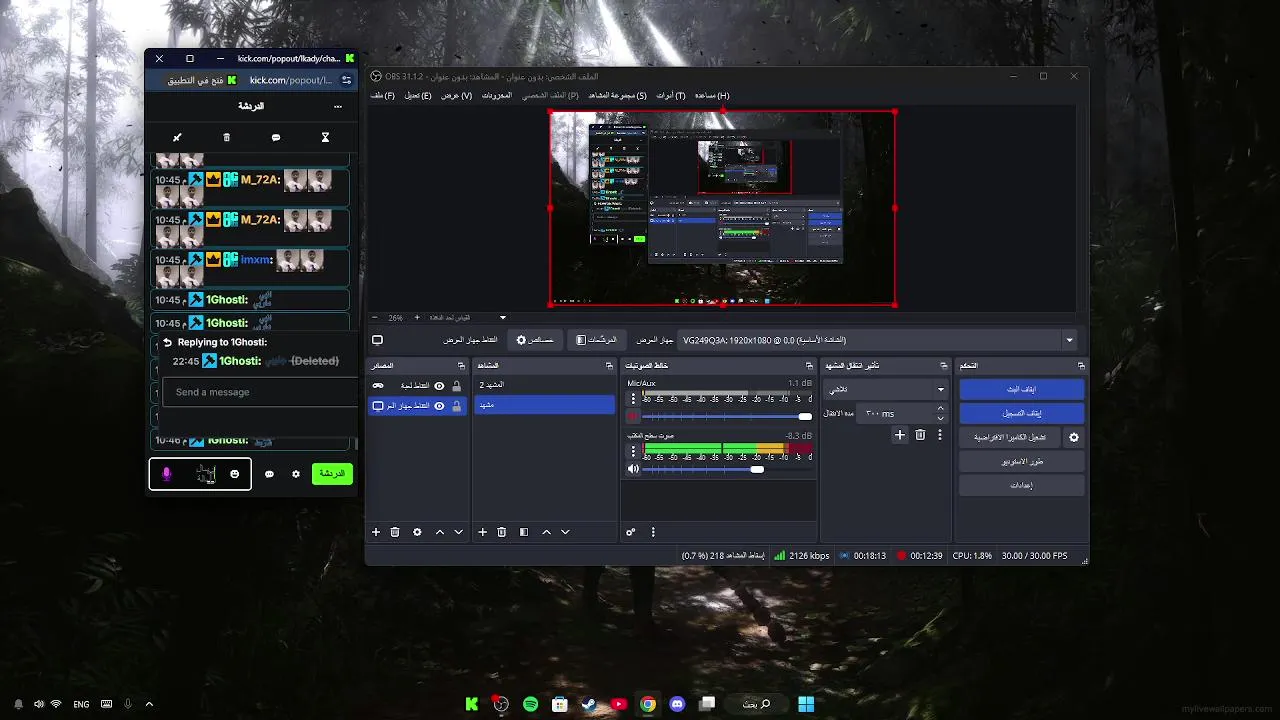Open File (F) menu in OBS
Viewport: 1280px width, 720px height.
point(383,96)
